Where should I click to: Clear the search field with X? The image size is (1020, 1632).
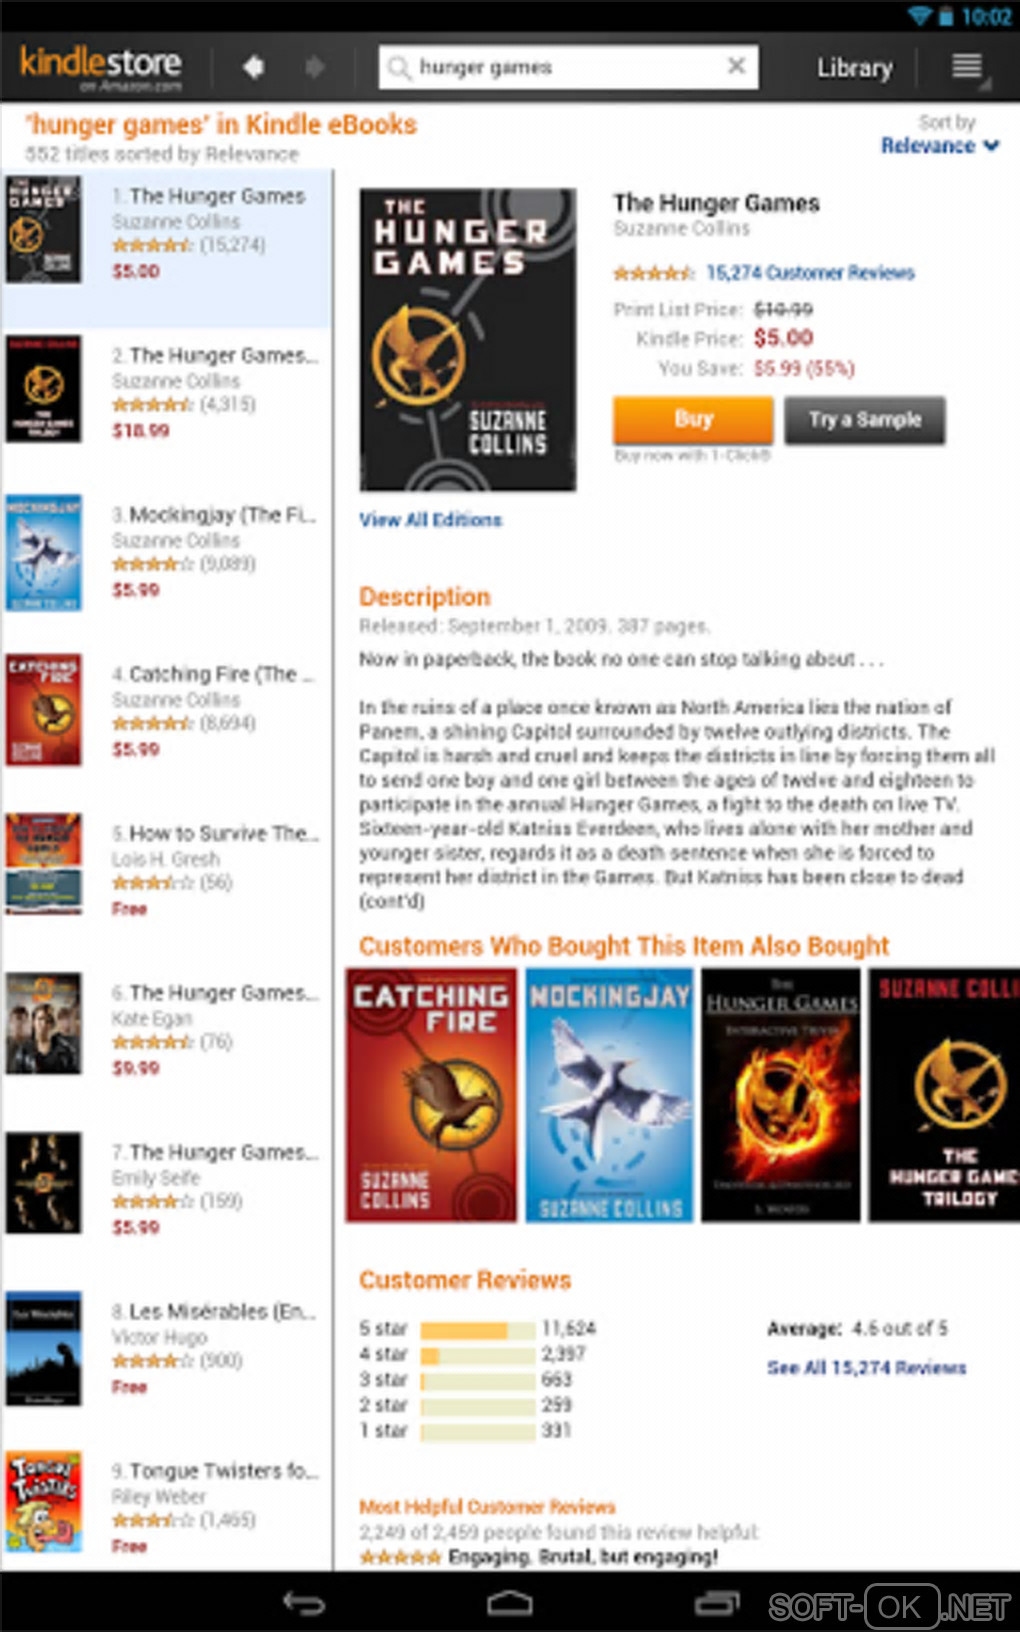tap(736, 66)
